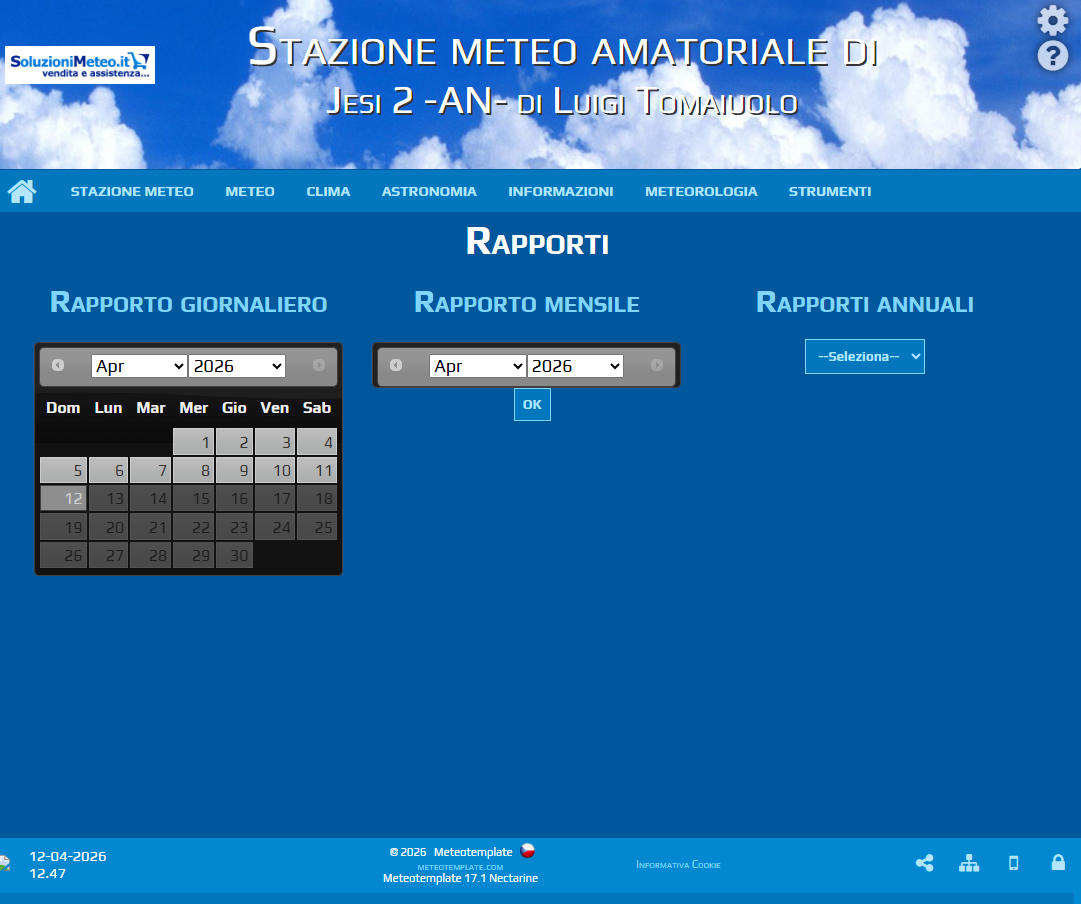
Task: Open month dropdown in daily report calendar
Action: 139,366
